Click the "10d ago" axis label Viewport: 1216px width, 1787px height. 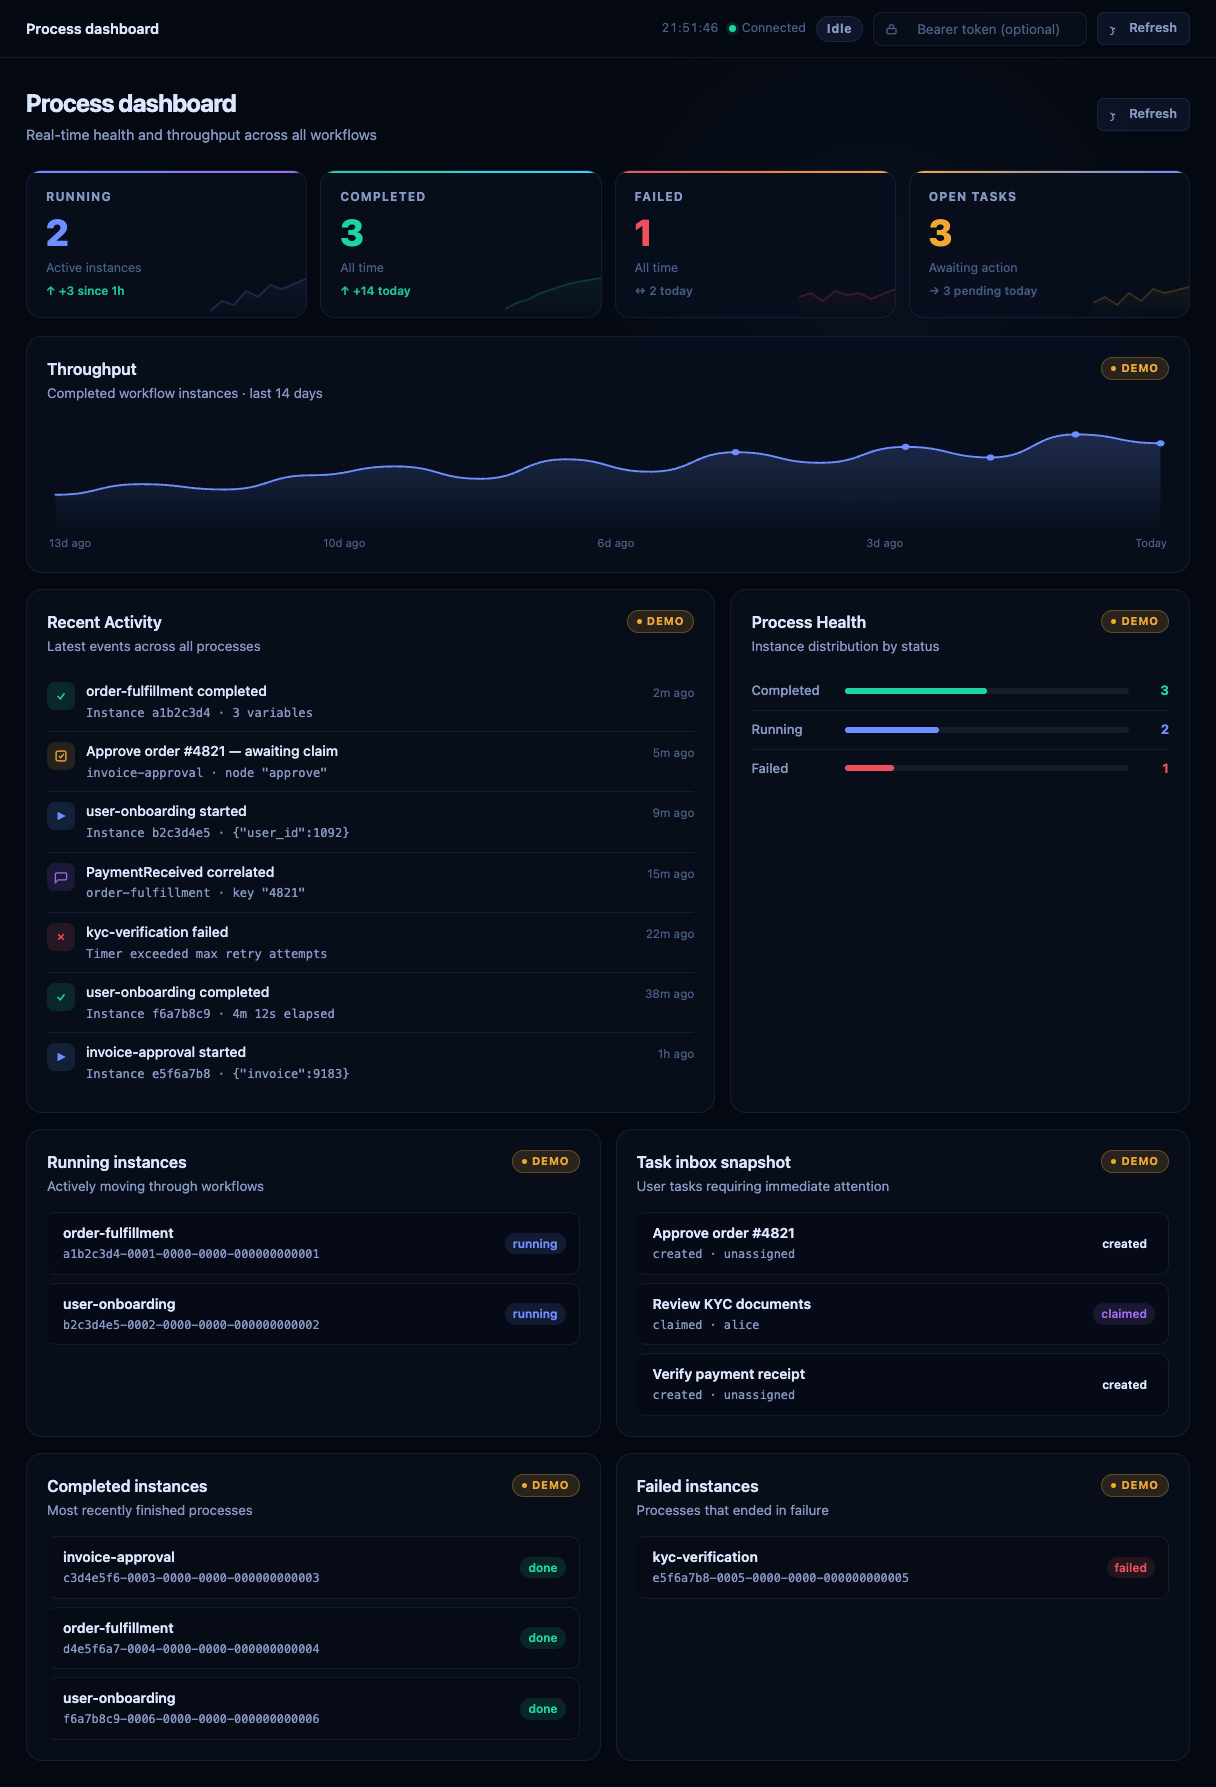tap(344, 543)
